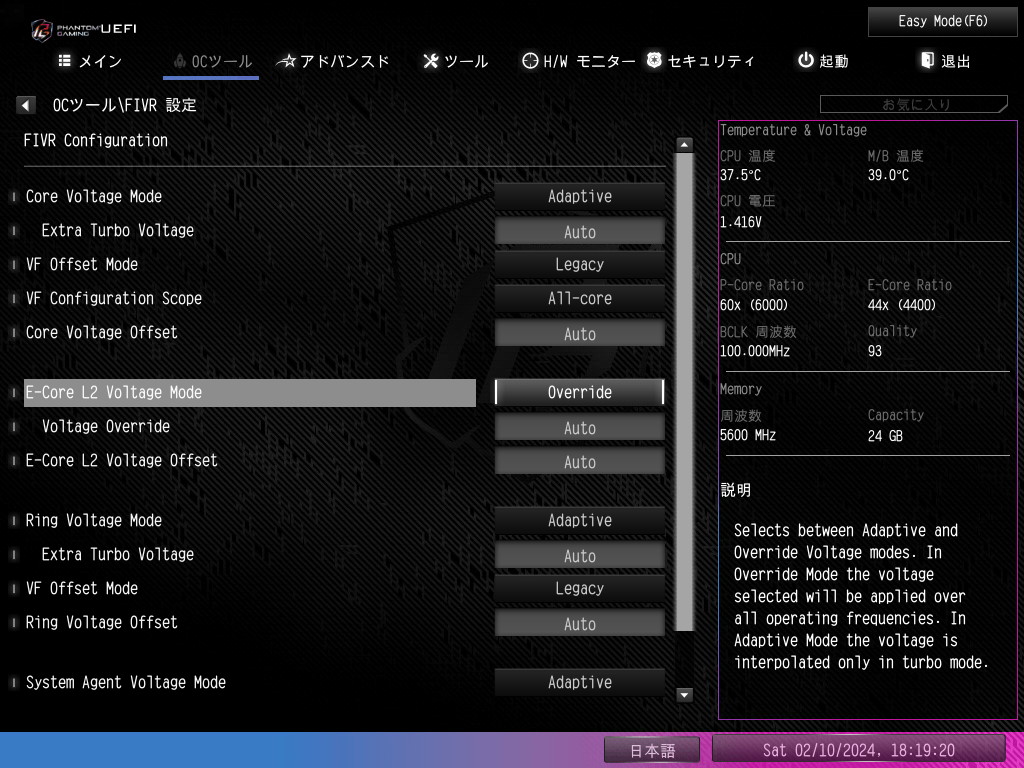Click the power icon of 起動
The height and width of the screenshot is (768, 1024).
coord(805,61)
